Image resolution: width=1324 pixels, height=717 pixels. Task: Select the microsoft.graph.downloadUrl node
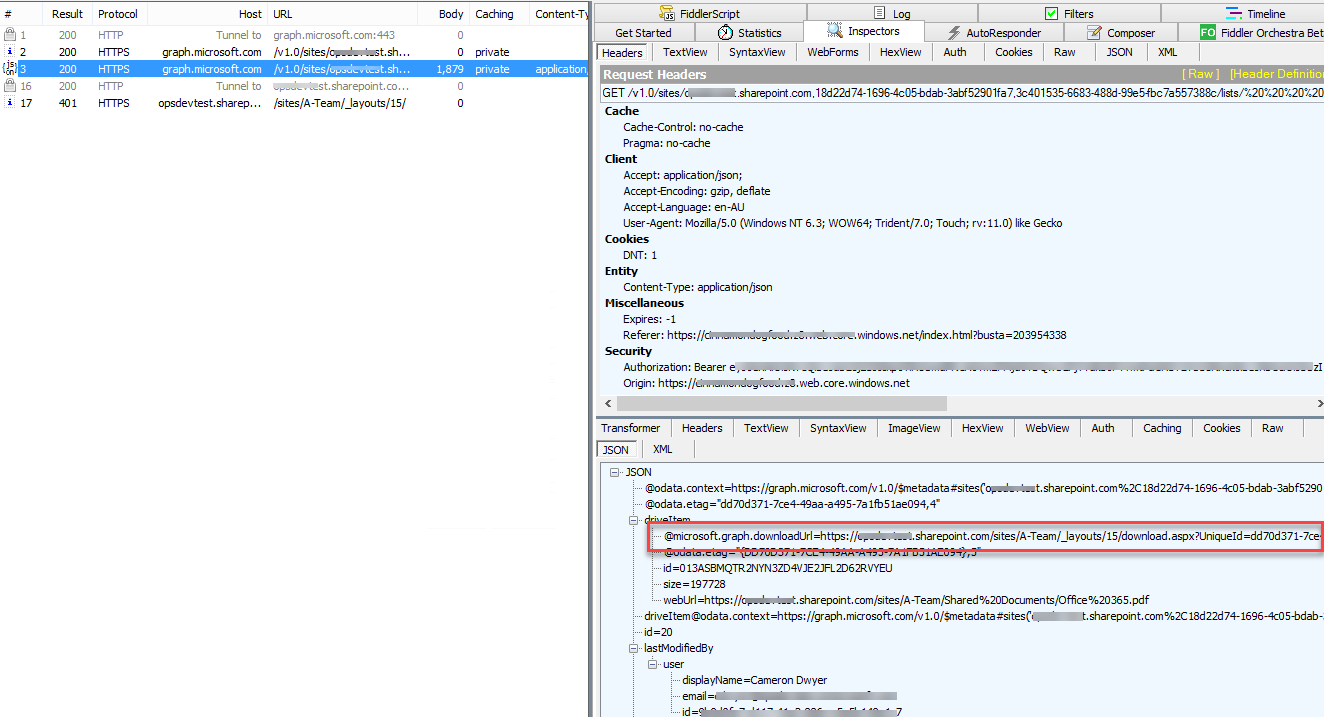point(992,536)
